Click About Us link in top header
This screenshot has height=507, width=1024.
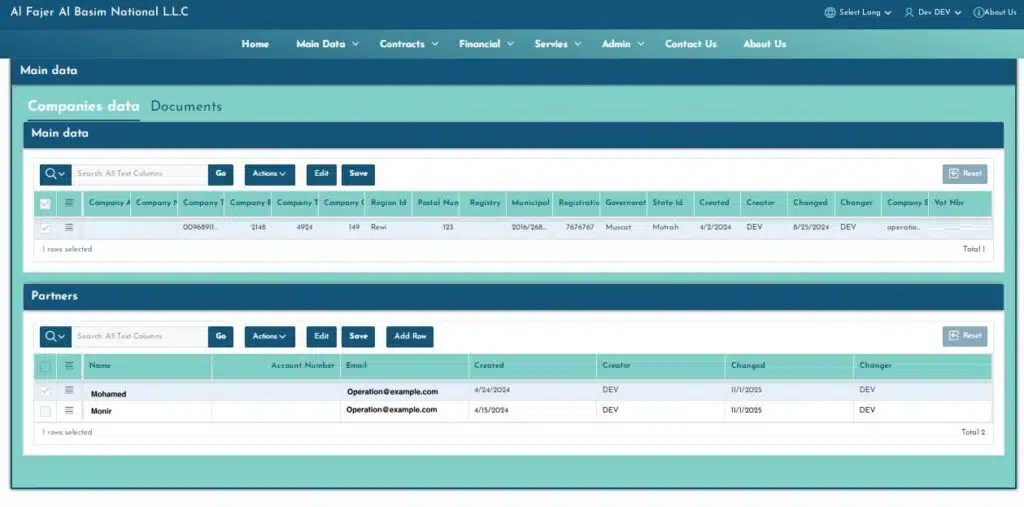point(995,12)
